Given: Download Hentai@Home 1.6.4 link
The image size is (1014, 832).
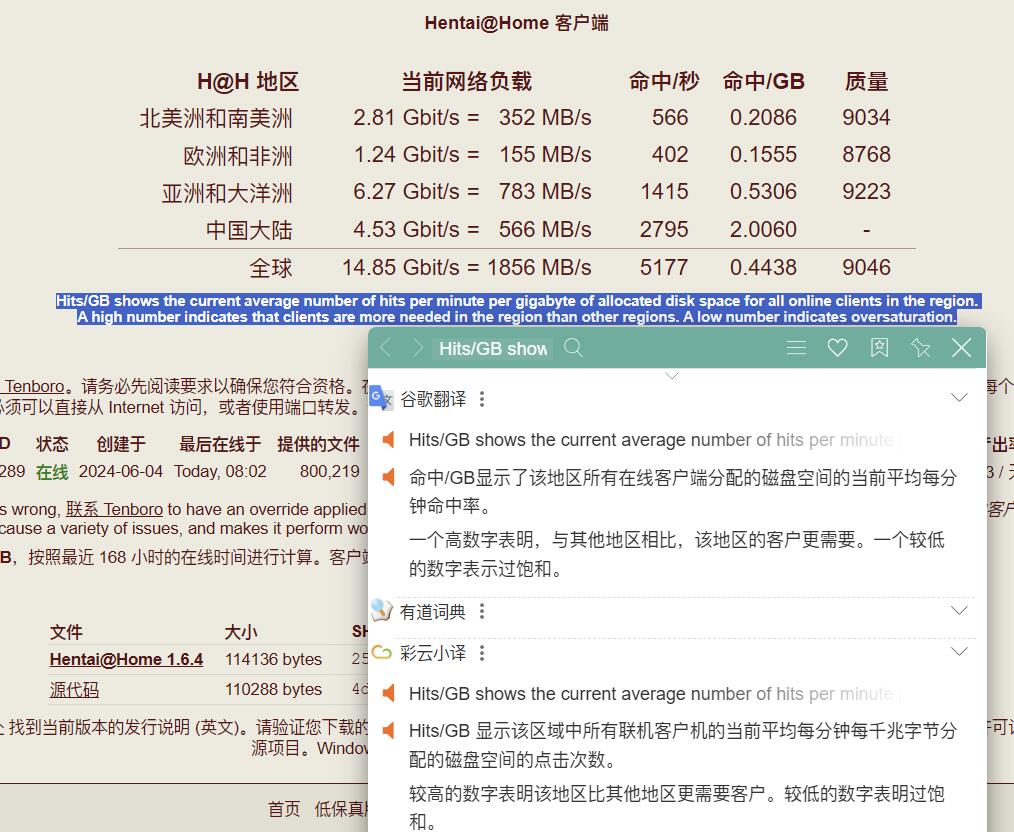Looking at the screenshot, I should [126, 659].
